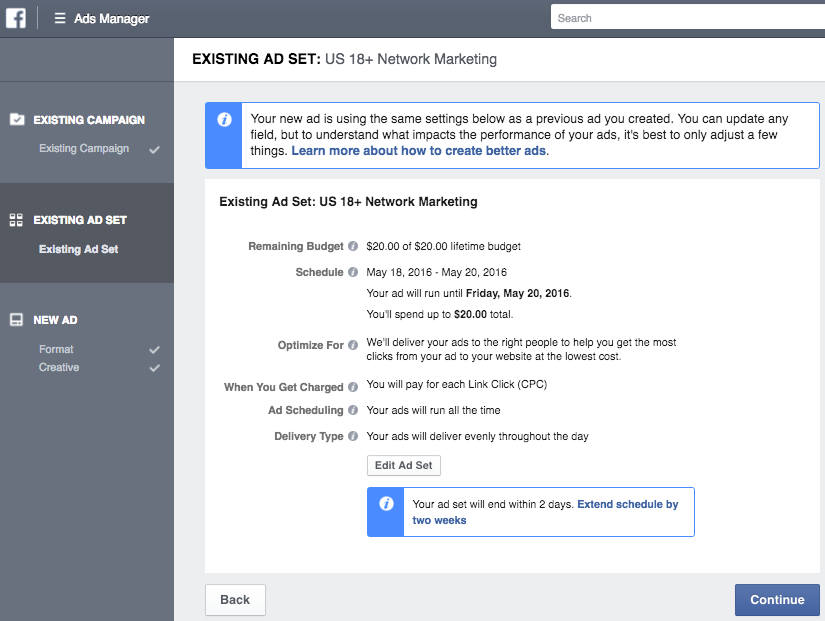Show Ad Scheduling info tooltip icon
This screenshot has width=825, height=621.
353,410
